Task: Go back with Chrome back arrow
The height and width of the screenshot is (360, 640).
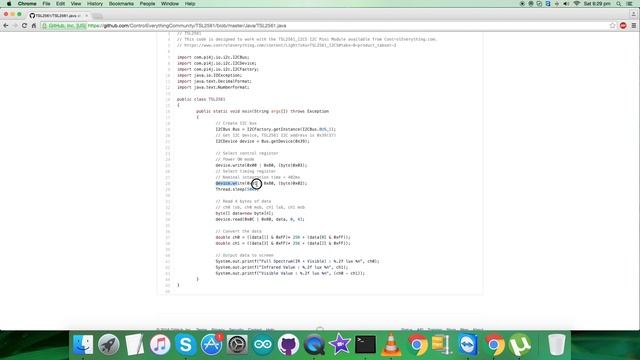Action: click(x=6, y=26)
